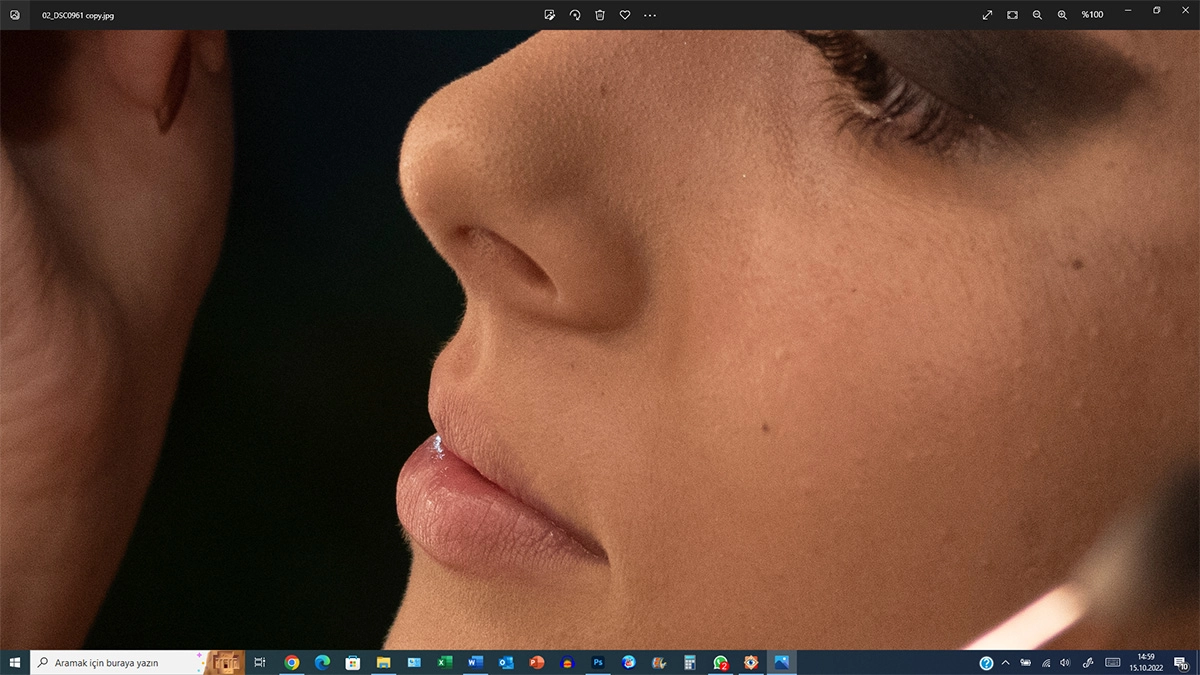
Task: Open the three-dot See more menu
Action: [650, 15]
